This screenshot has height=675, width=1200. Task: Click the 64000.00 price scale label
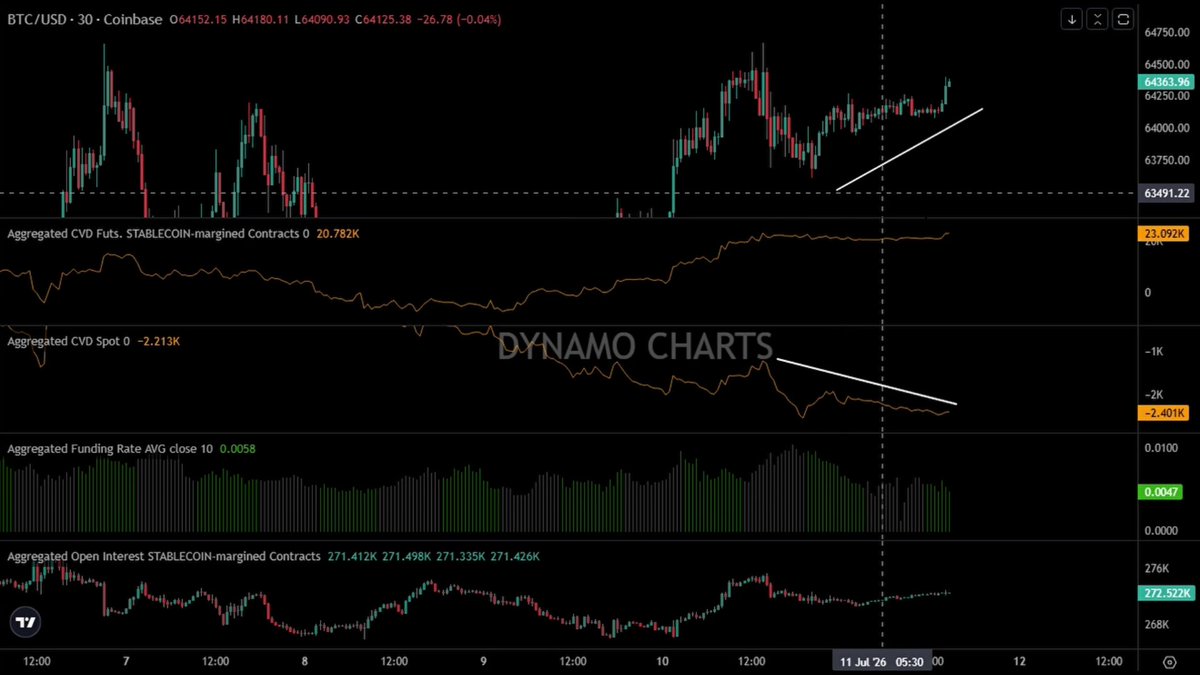pyautogui.click(x=1166, y=128)
